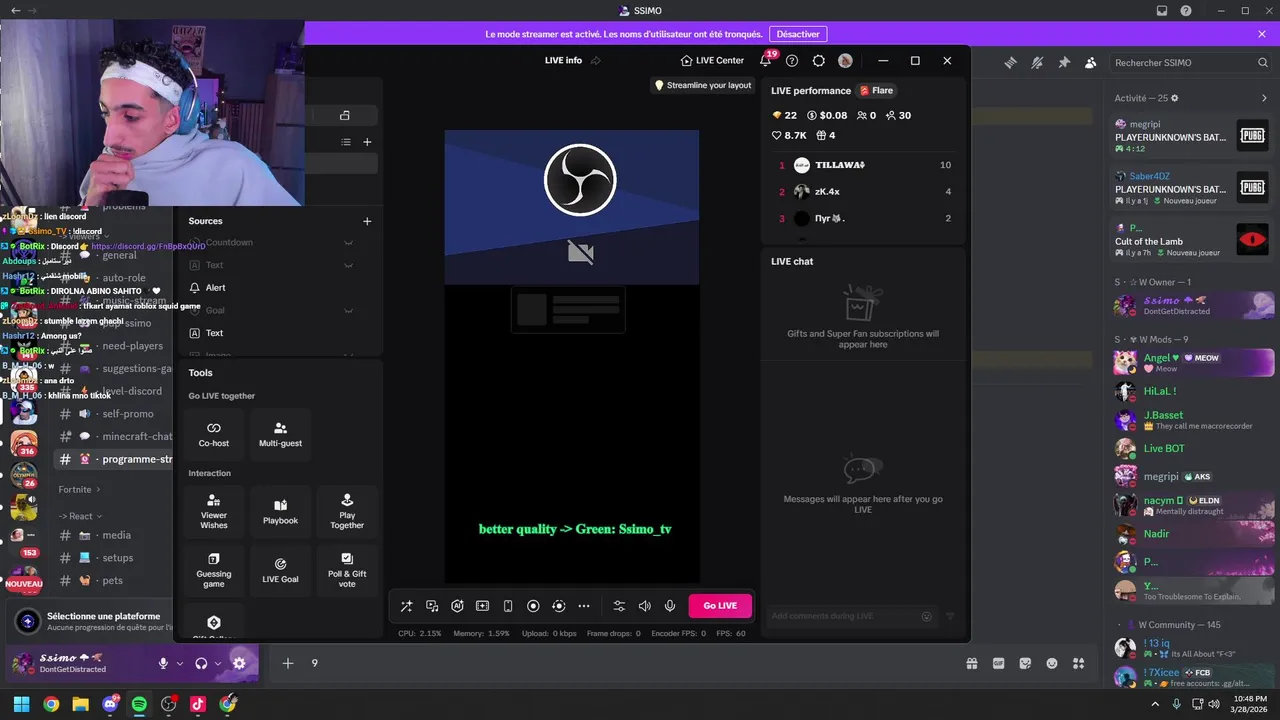Open Discord microphone options chevron
1280x720 pixels.
coord(180,663)
